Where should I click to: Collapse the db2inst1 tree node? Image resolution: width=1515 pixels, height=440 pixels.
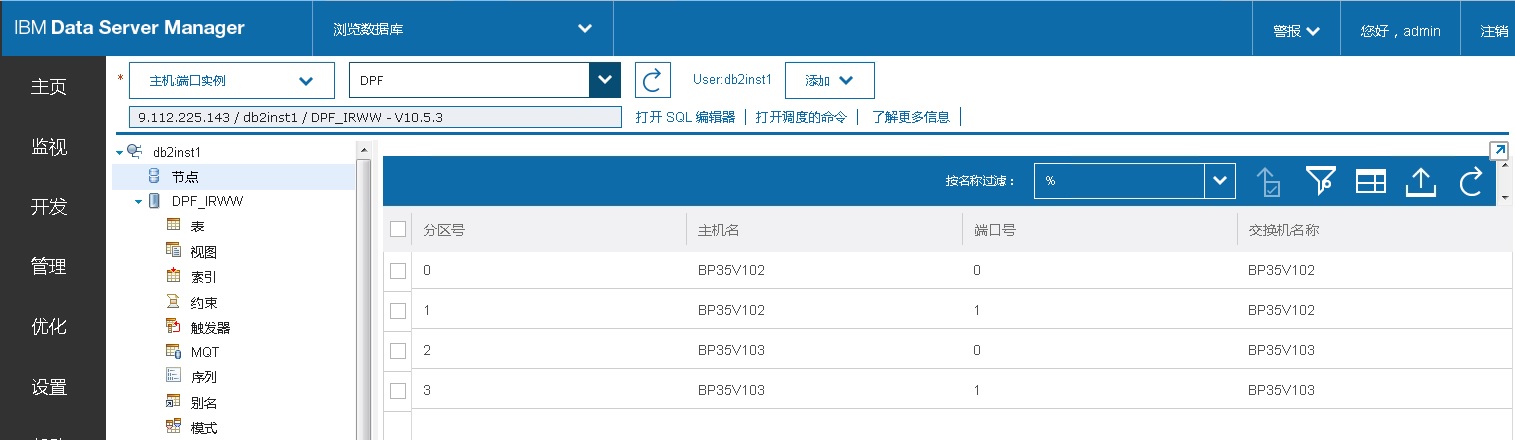point(119,152)
